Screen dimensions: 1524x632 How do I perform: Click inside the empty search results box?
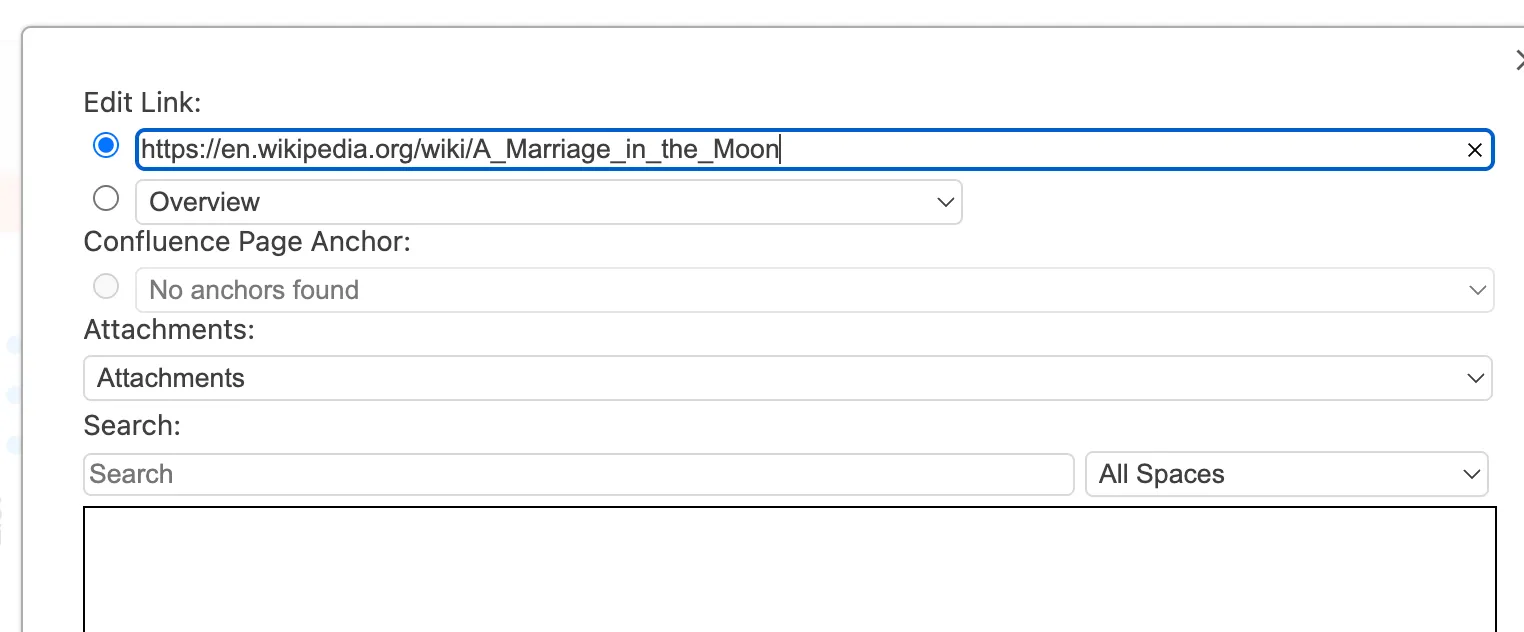coord(789,570)
